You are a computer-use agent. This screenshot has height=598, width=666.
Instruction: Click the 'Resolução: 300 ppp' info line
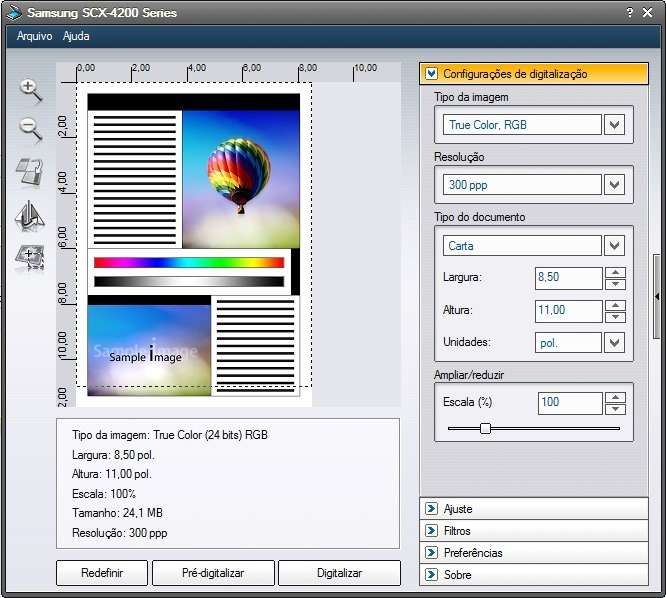[120, 533]
